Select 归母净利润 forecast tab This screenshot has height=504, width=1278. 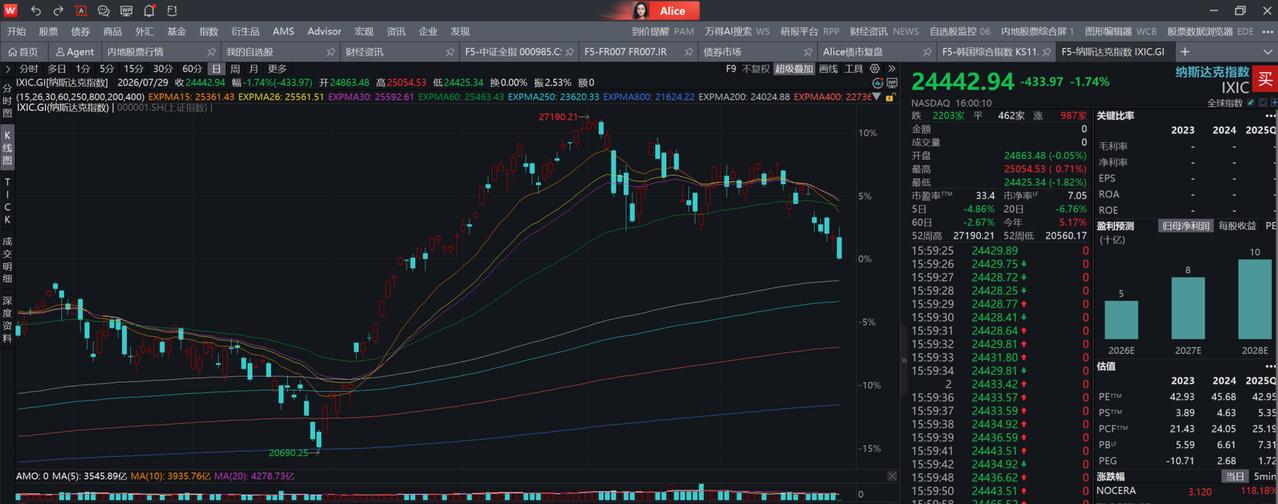pos(1185,225)
